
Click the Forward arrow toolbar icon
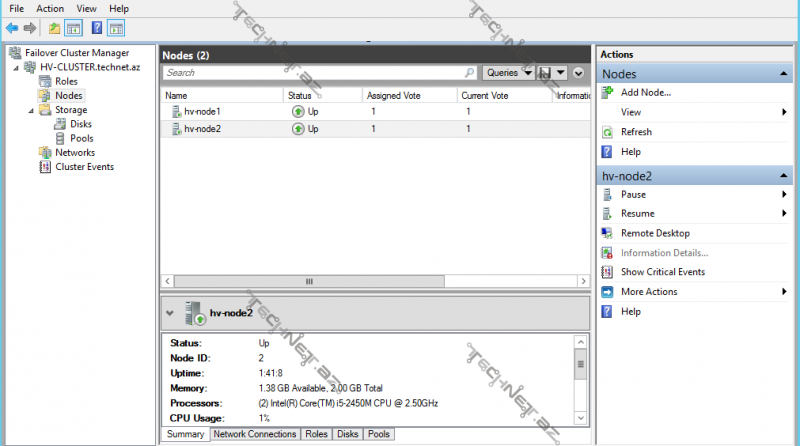(30, 28)
